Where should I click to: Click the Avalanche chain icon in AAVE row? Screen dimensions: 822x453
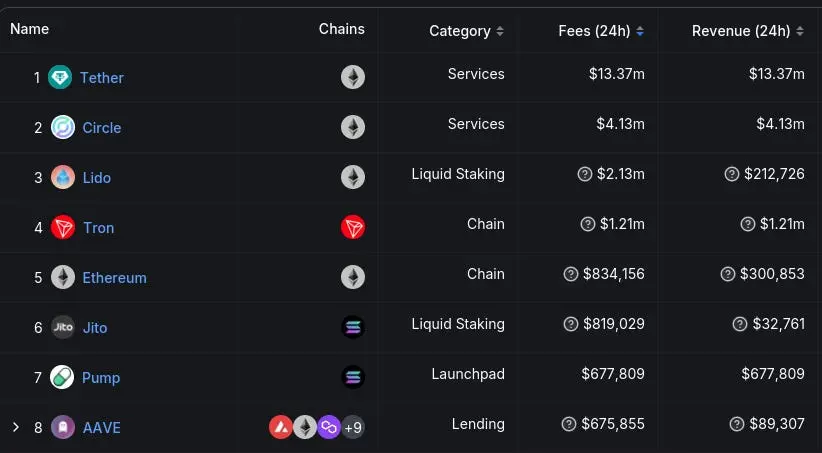(281, 428)
